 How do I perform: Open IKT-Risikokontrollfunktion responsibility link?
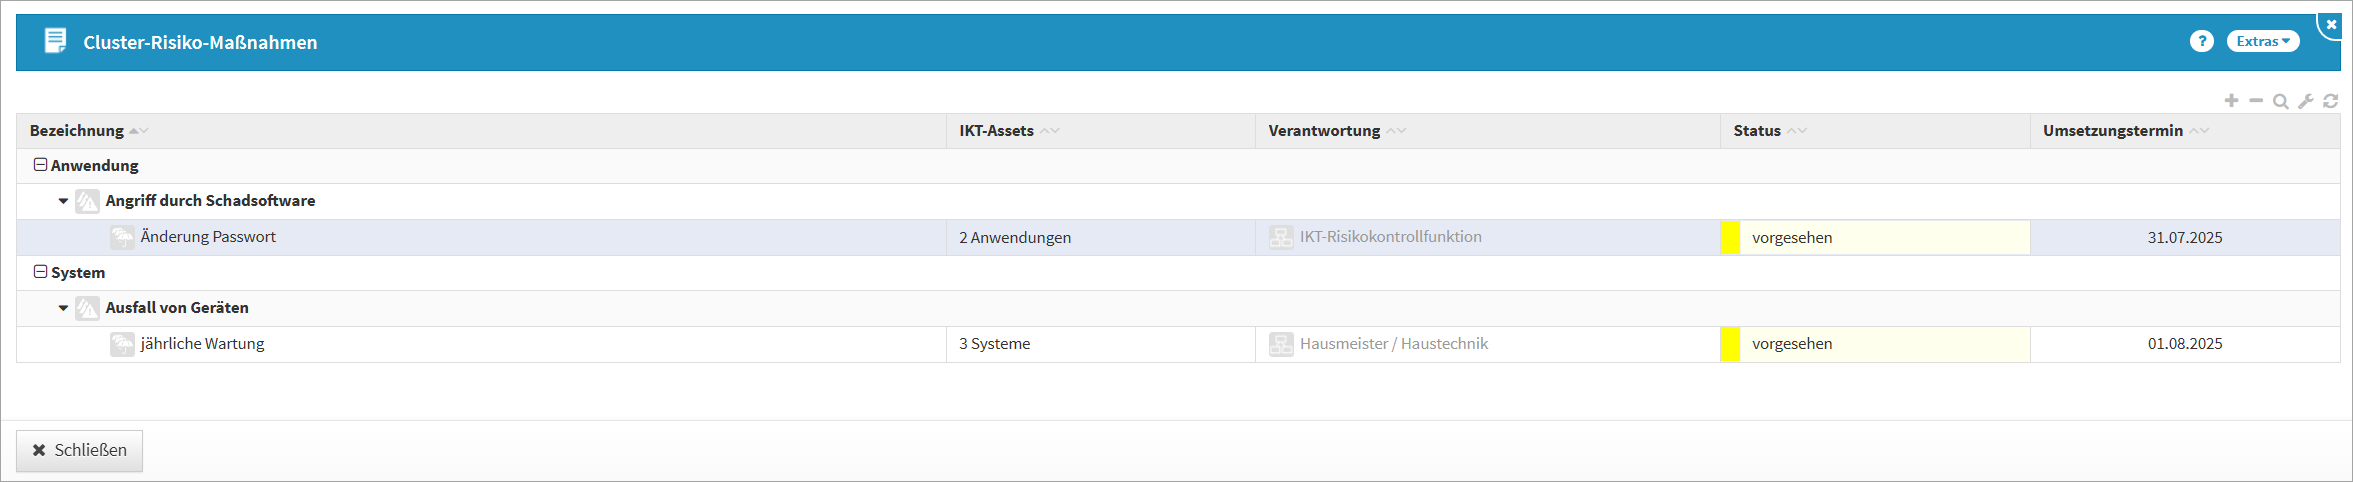(1390, 237)
